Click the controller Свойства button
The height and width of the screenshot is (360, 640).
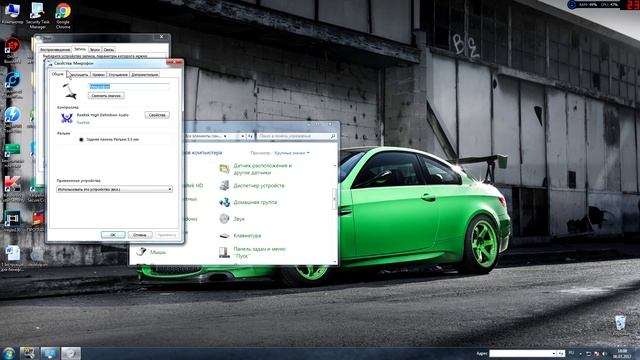(157, 115)
